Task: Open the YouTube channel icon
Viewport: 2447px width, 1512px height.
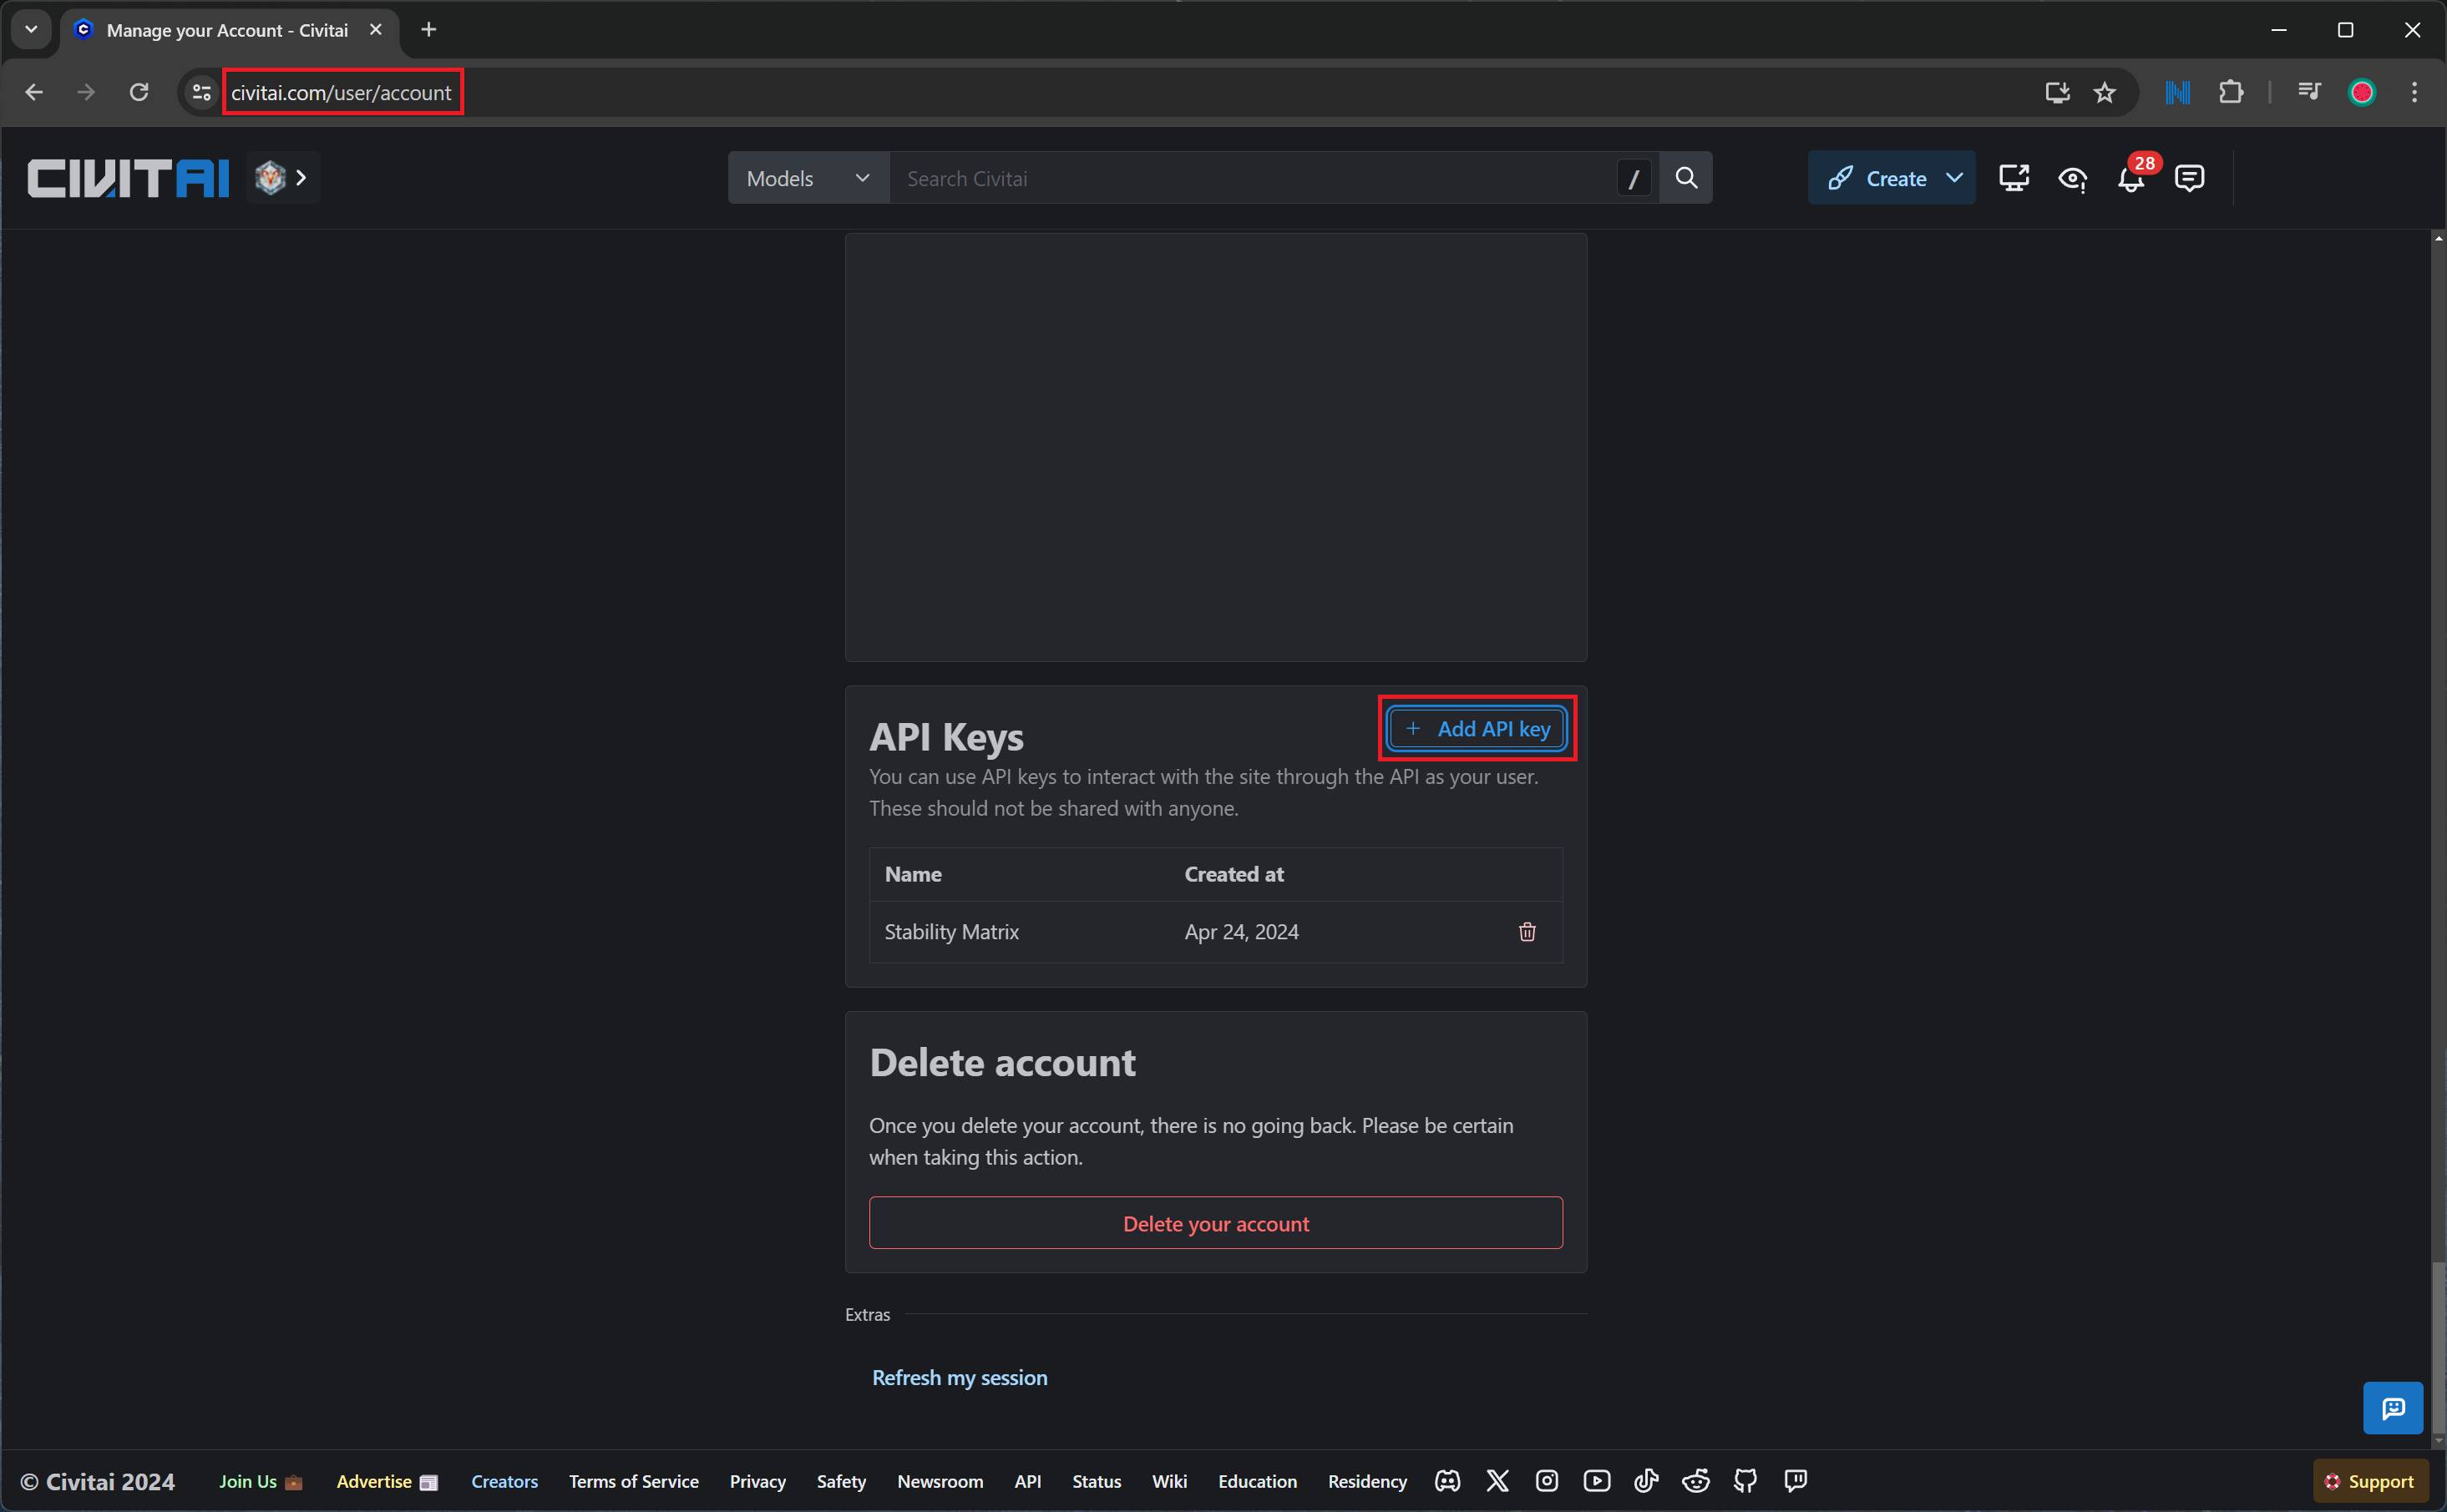Action: pyautogui.click(x=1596, y=1481)
